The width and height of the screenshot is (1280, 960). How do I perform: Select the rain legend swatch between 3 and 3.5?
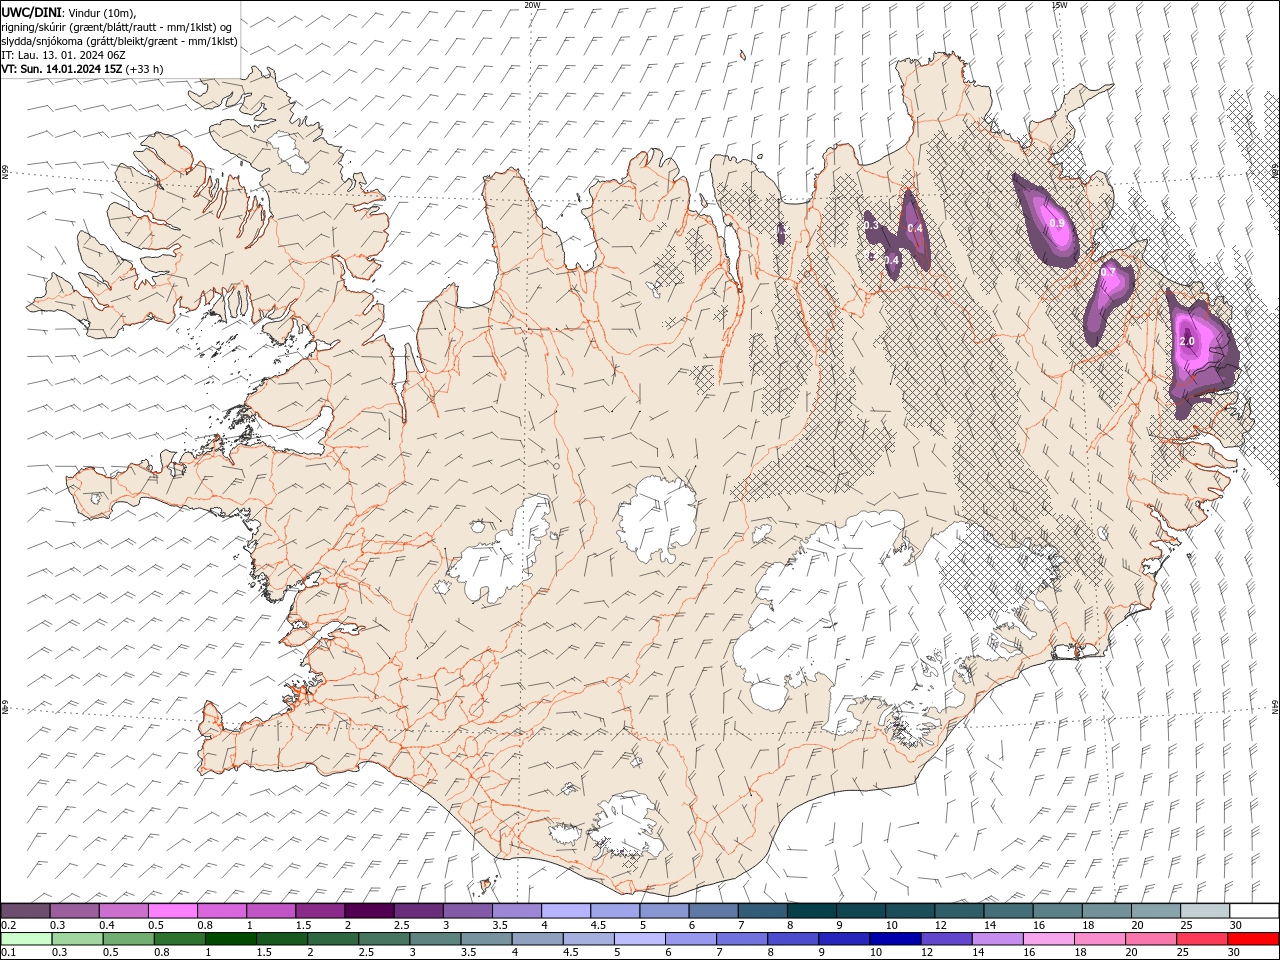coord(436,939)
